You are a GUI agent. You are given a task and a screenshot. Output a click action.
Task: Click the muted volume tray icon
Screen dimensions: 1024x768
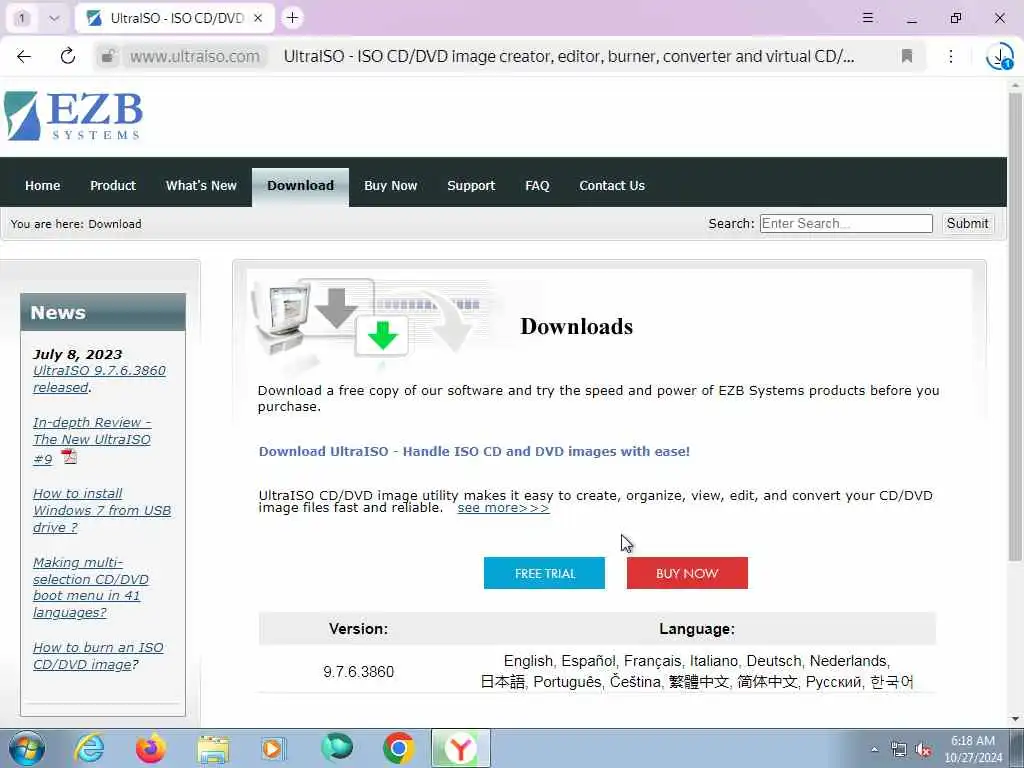pyautogui.click(x=923, y=750)
